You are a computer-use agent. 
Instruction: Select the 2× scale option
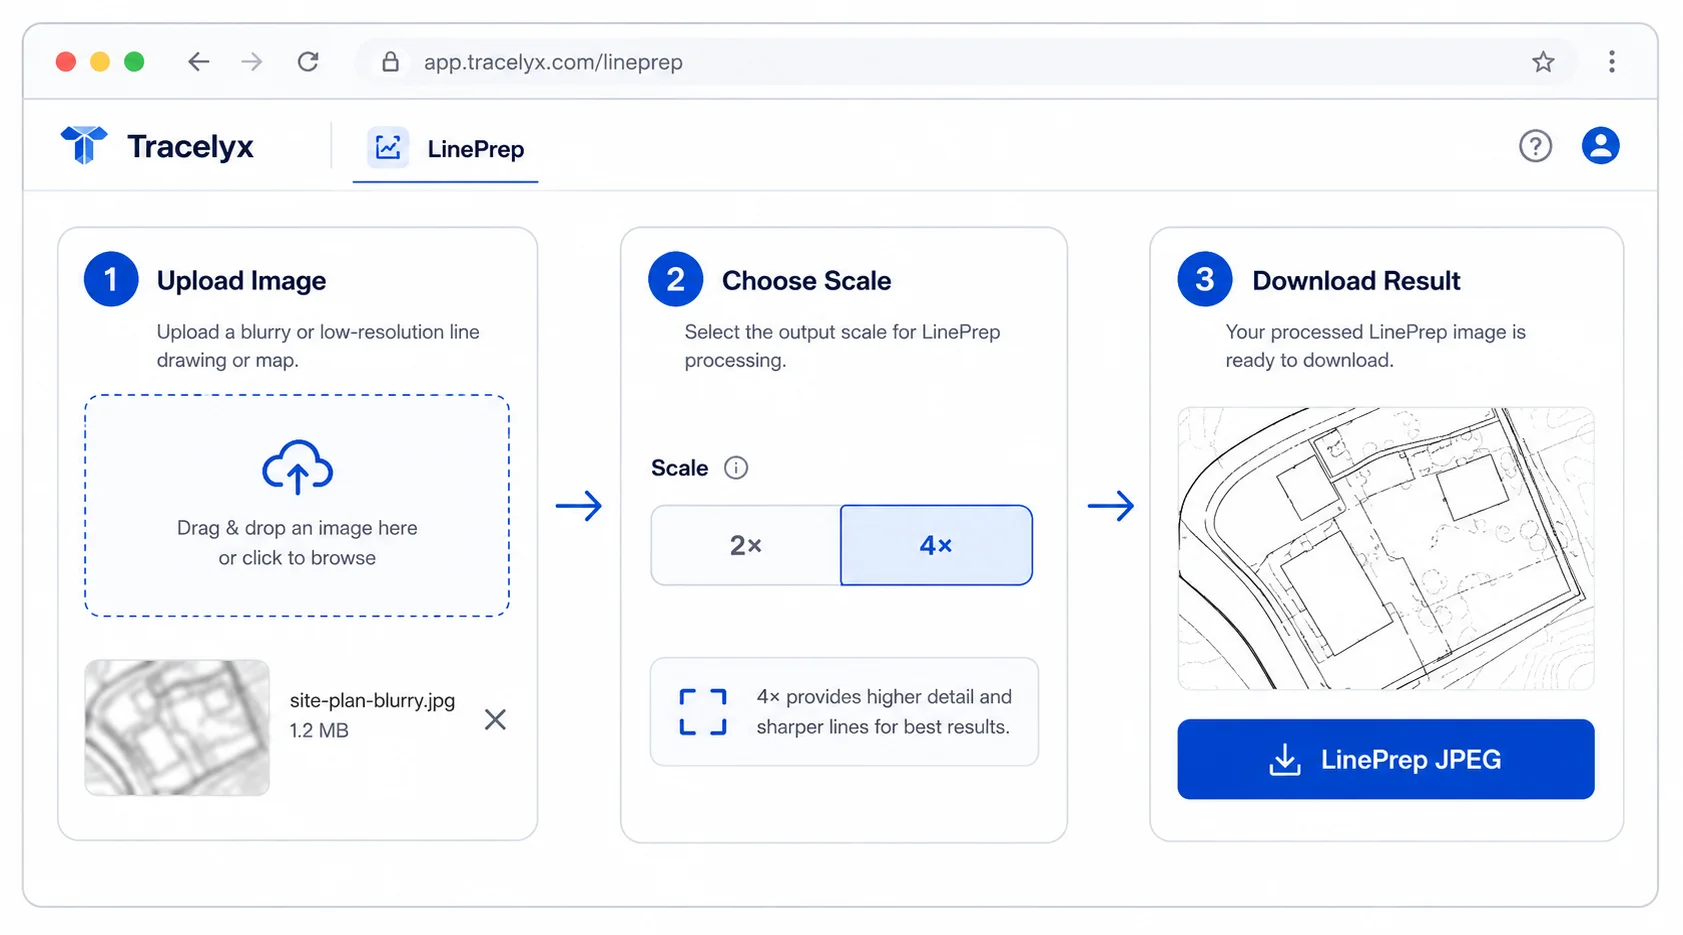(746, 545)
